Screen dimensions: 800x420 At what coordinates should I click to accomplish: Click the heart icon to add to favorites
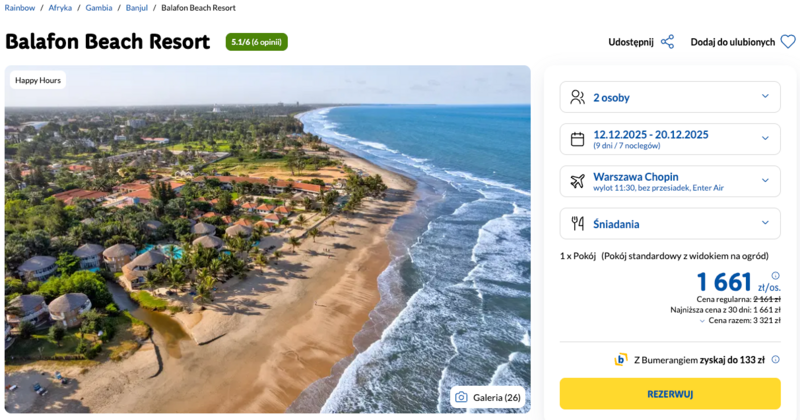click(x=788, y=42)
